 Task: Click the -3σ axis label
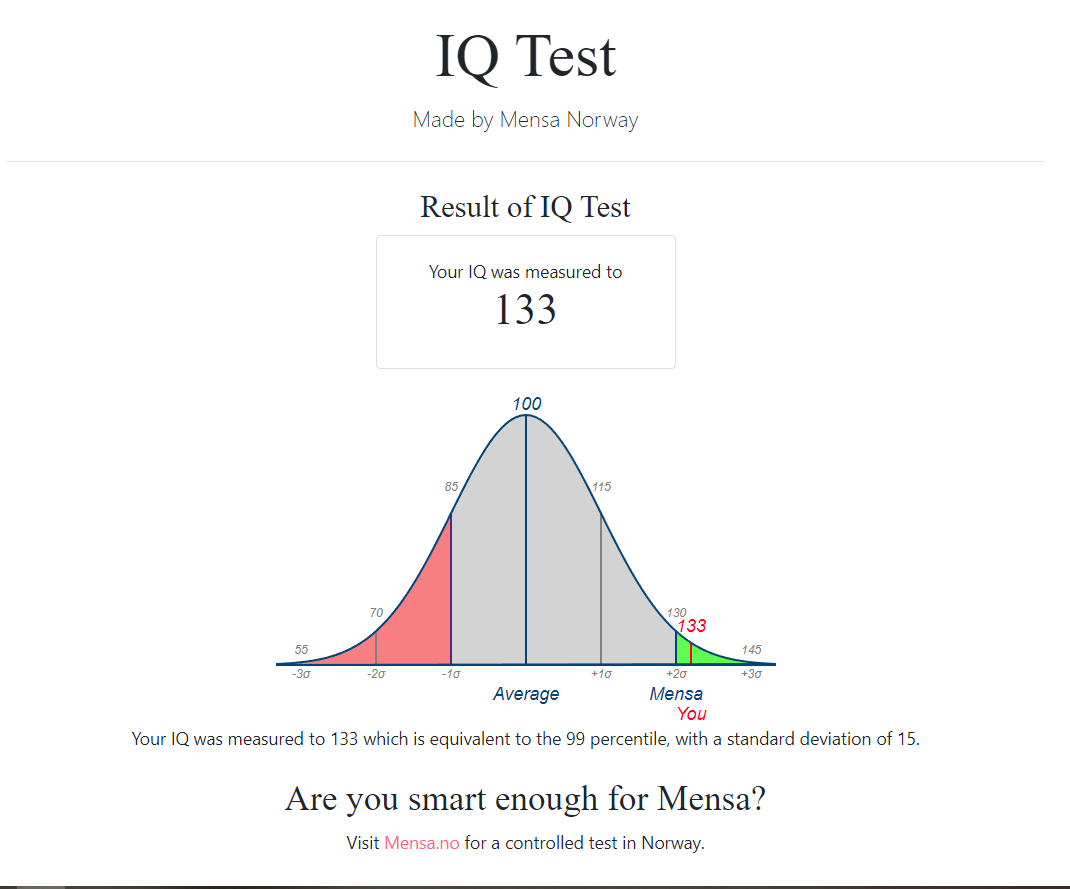click(x=301, y=674)
